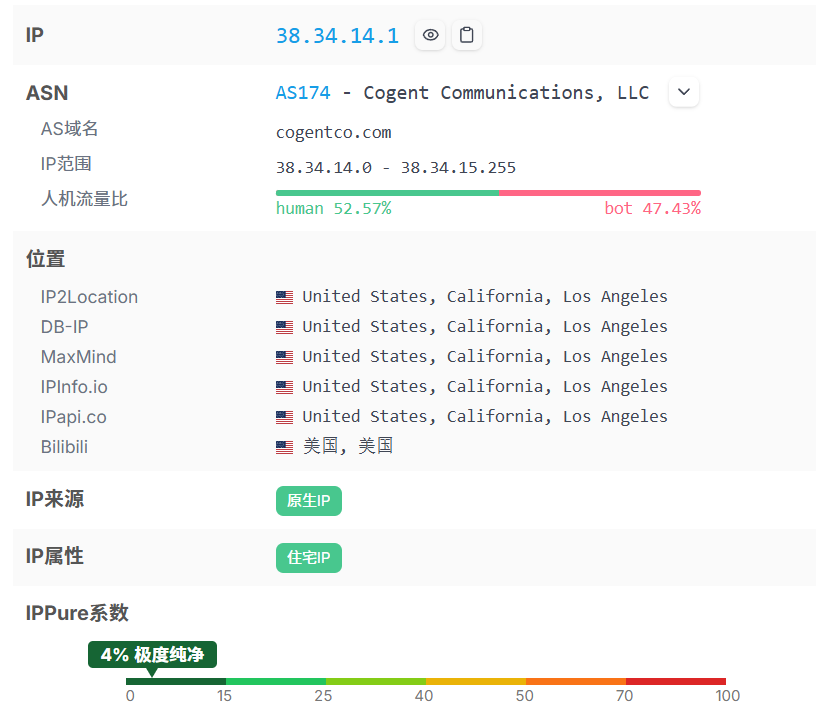Click the red bot portion of traffic bar
This screenshot has width=816, height=726.
click(x=600, y=193)
